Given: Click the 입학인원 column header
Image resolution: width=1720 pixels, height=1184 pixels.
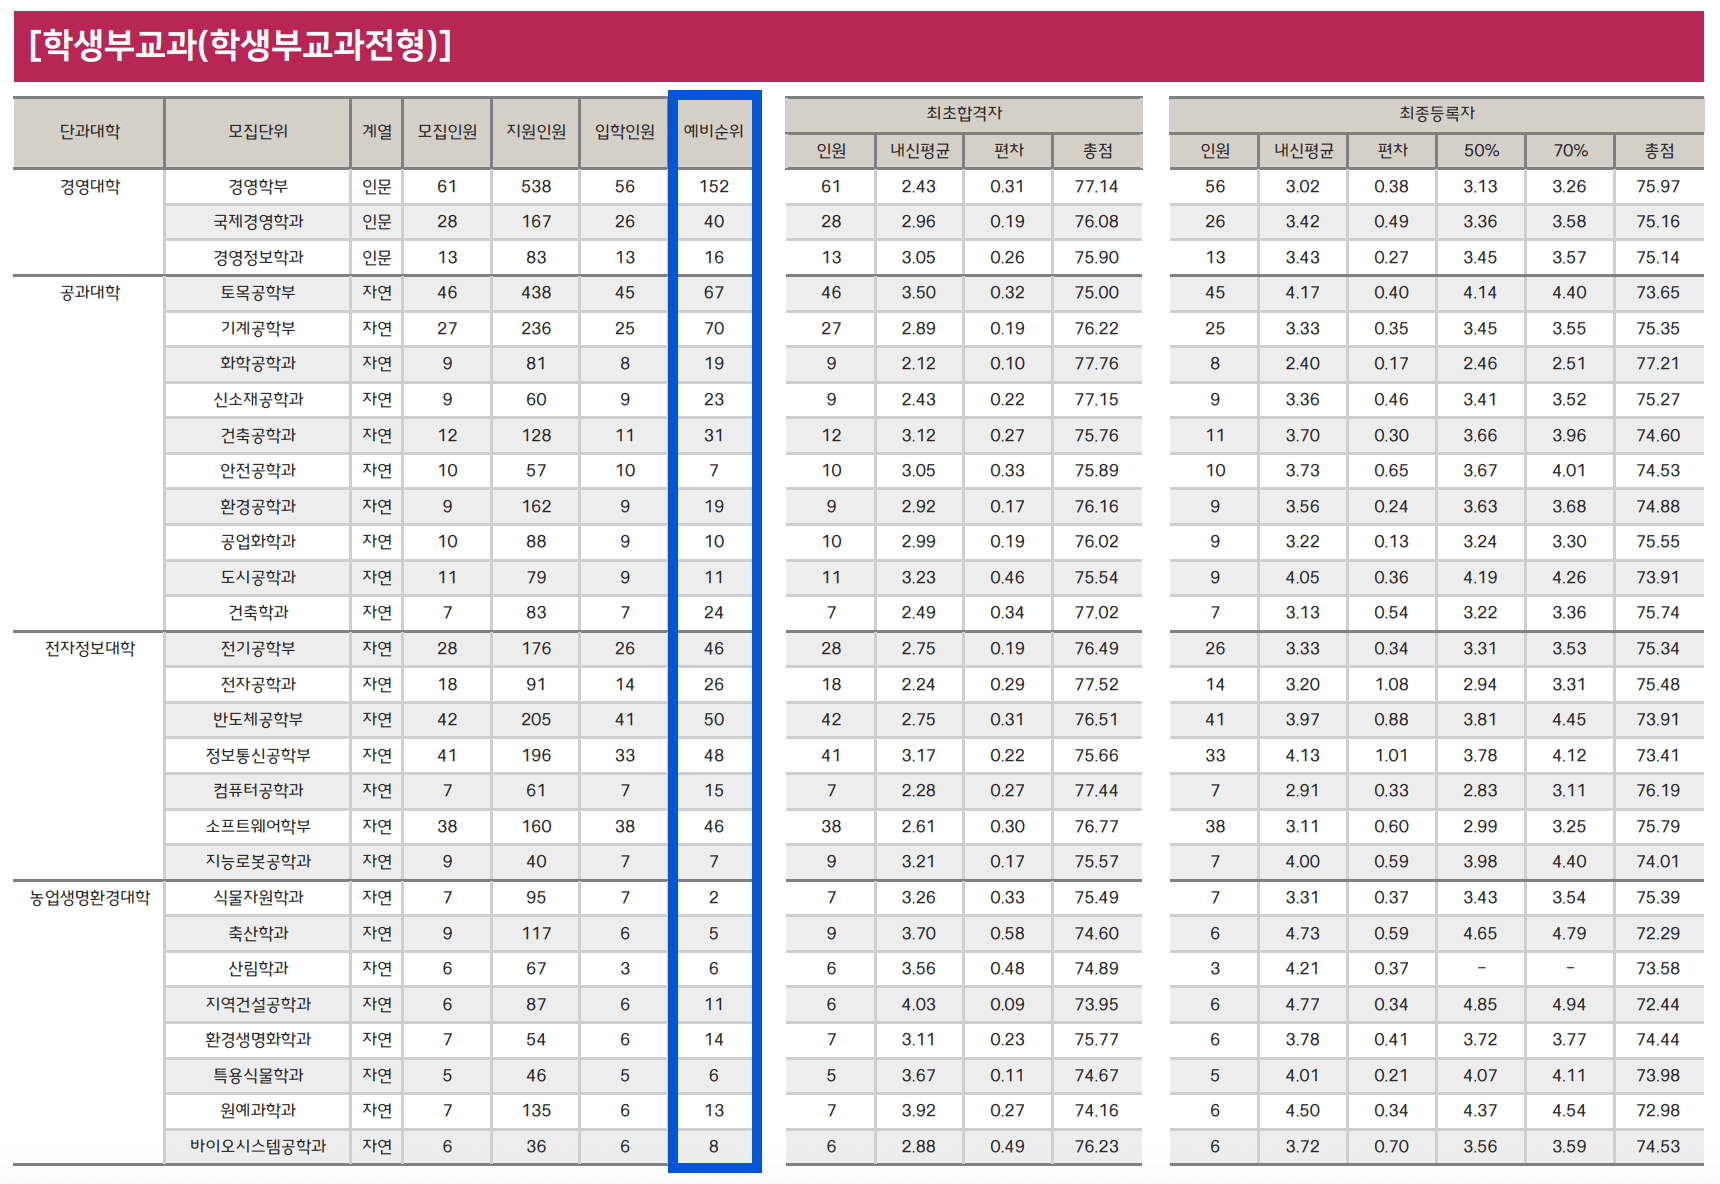Looking at the screenshot, I should point(625,132).
